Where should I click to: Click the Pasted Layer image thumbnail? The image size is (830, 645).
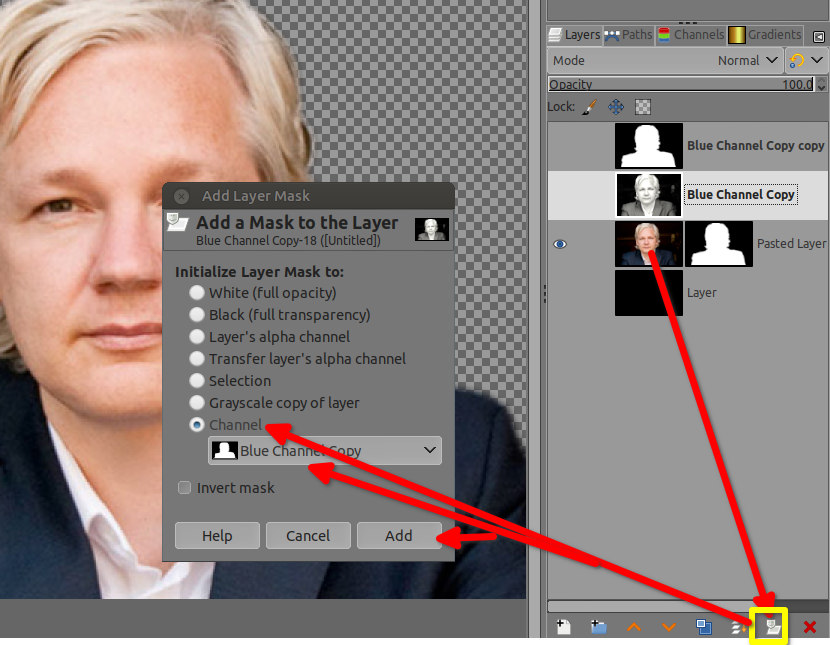pos(649,244)
